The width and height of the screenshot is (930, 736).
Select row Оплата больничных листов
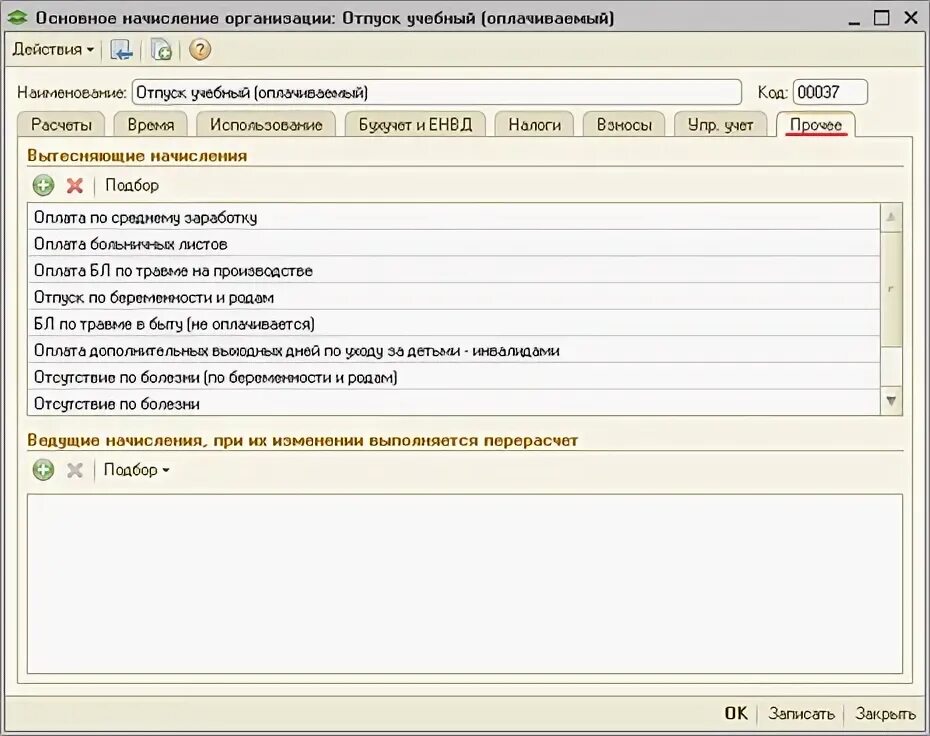[x=454, y=244]
